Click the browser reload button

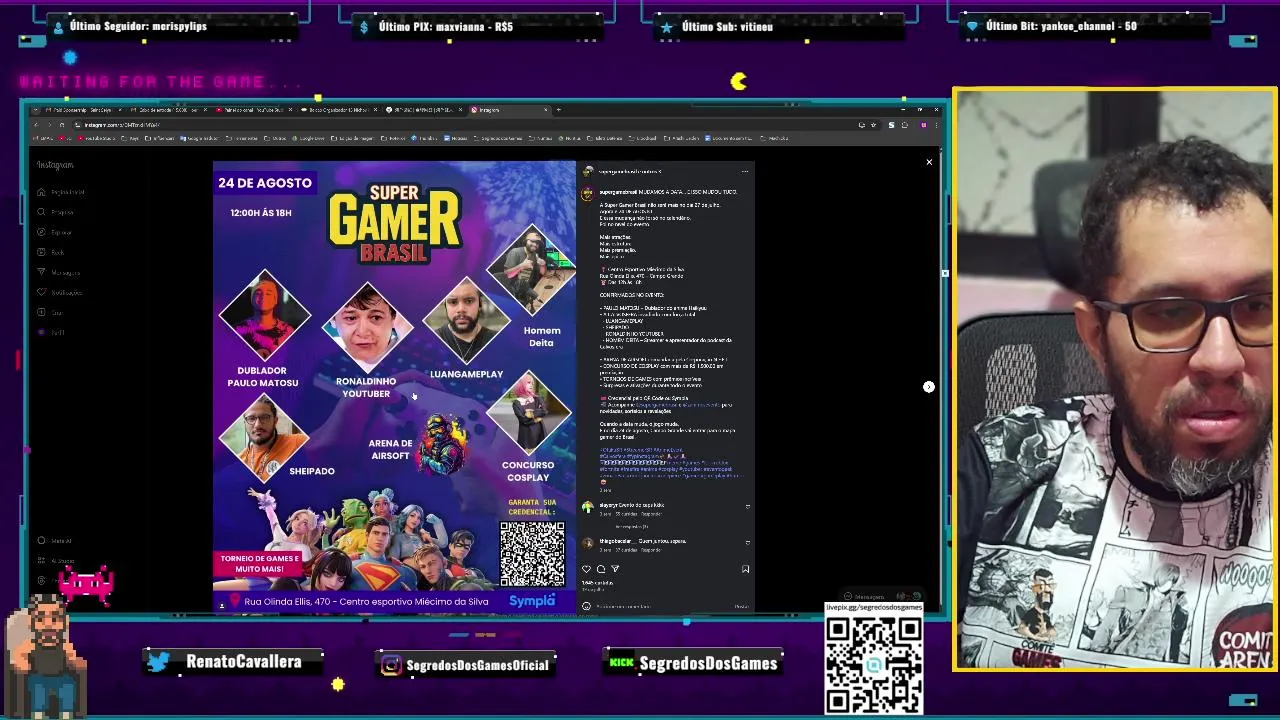click(62, 125)
